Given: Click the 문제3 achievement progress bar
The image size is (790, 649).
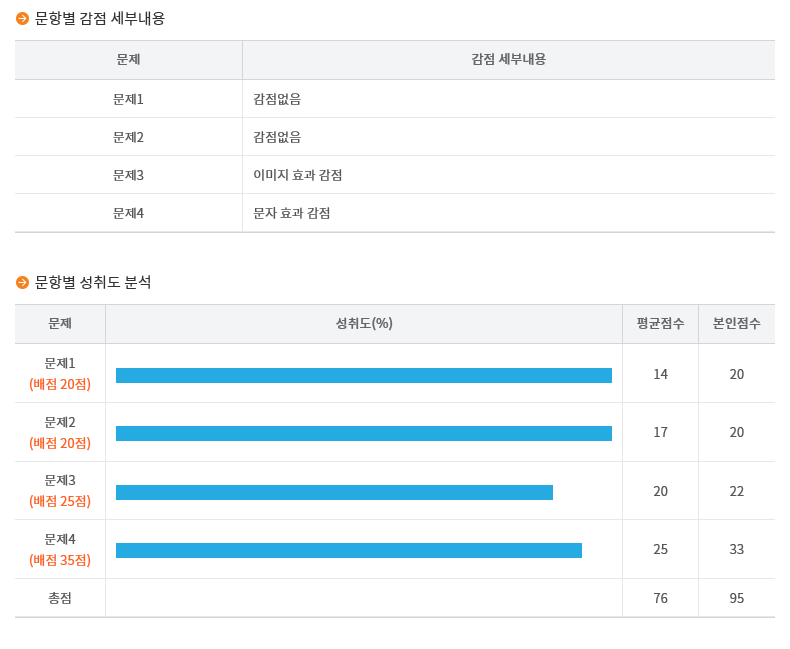Looking at the screenshot, I should click(335, 492).
